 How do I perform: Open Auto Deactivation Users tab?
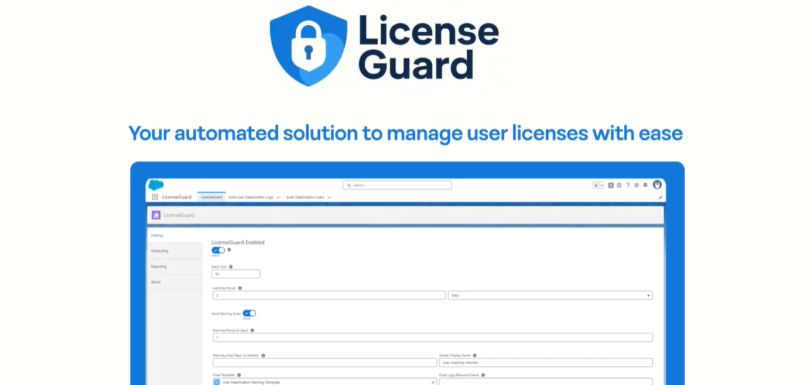(305, 197)
